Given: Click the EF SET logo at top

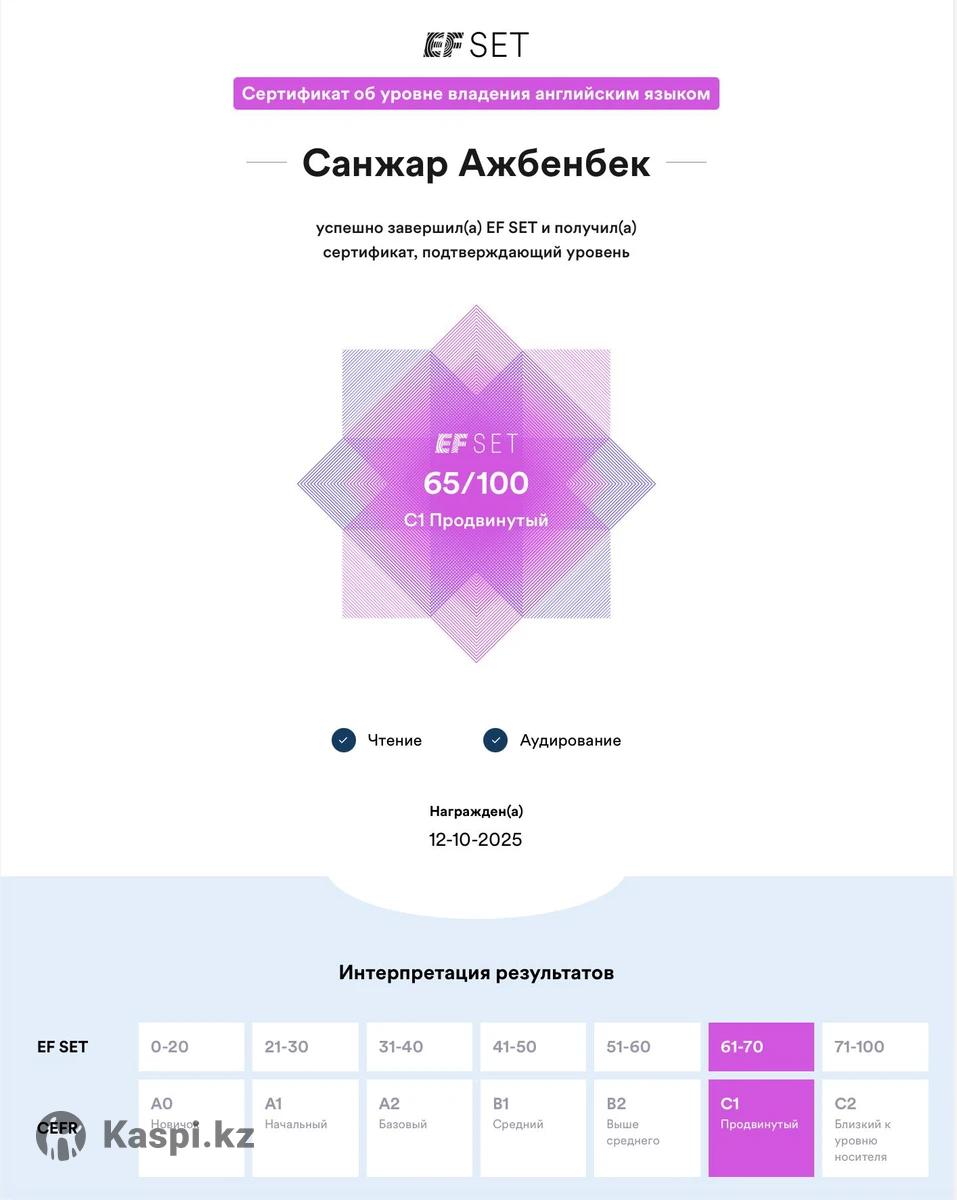Looking at the screenshot, I should pyautogui.click(x=476, y=45).
